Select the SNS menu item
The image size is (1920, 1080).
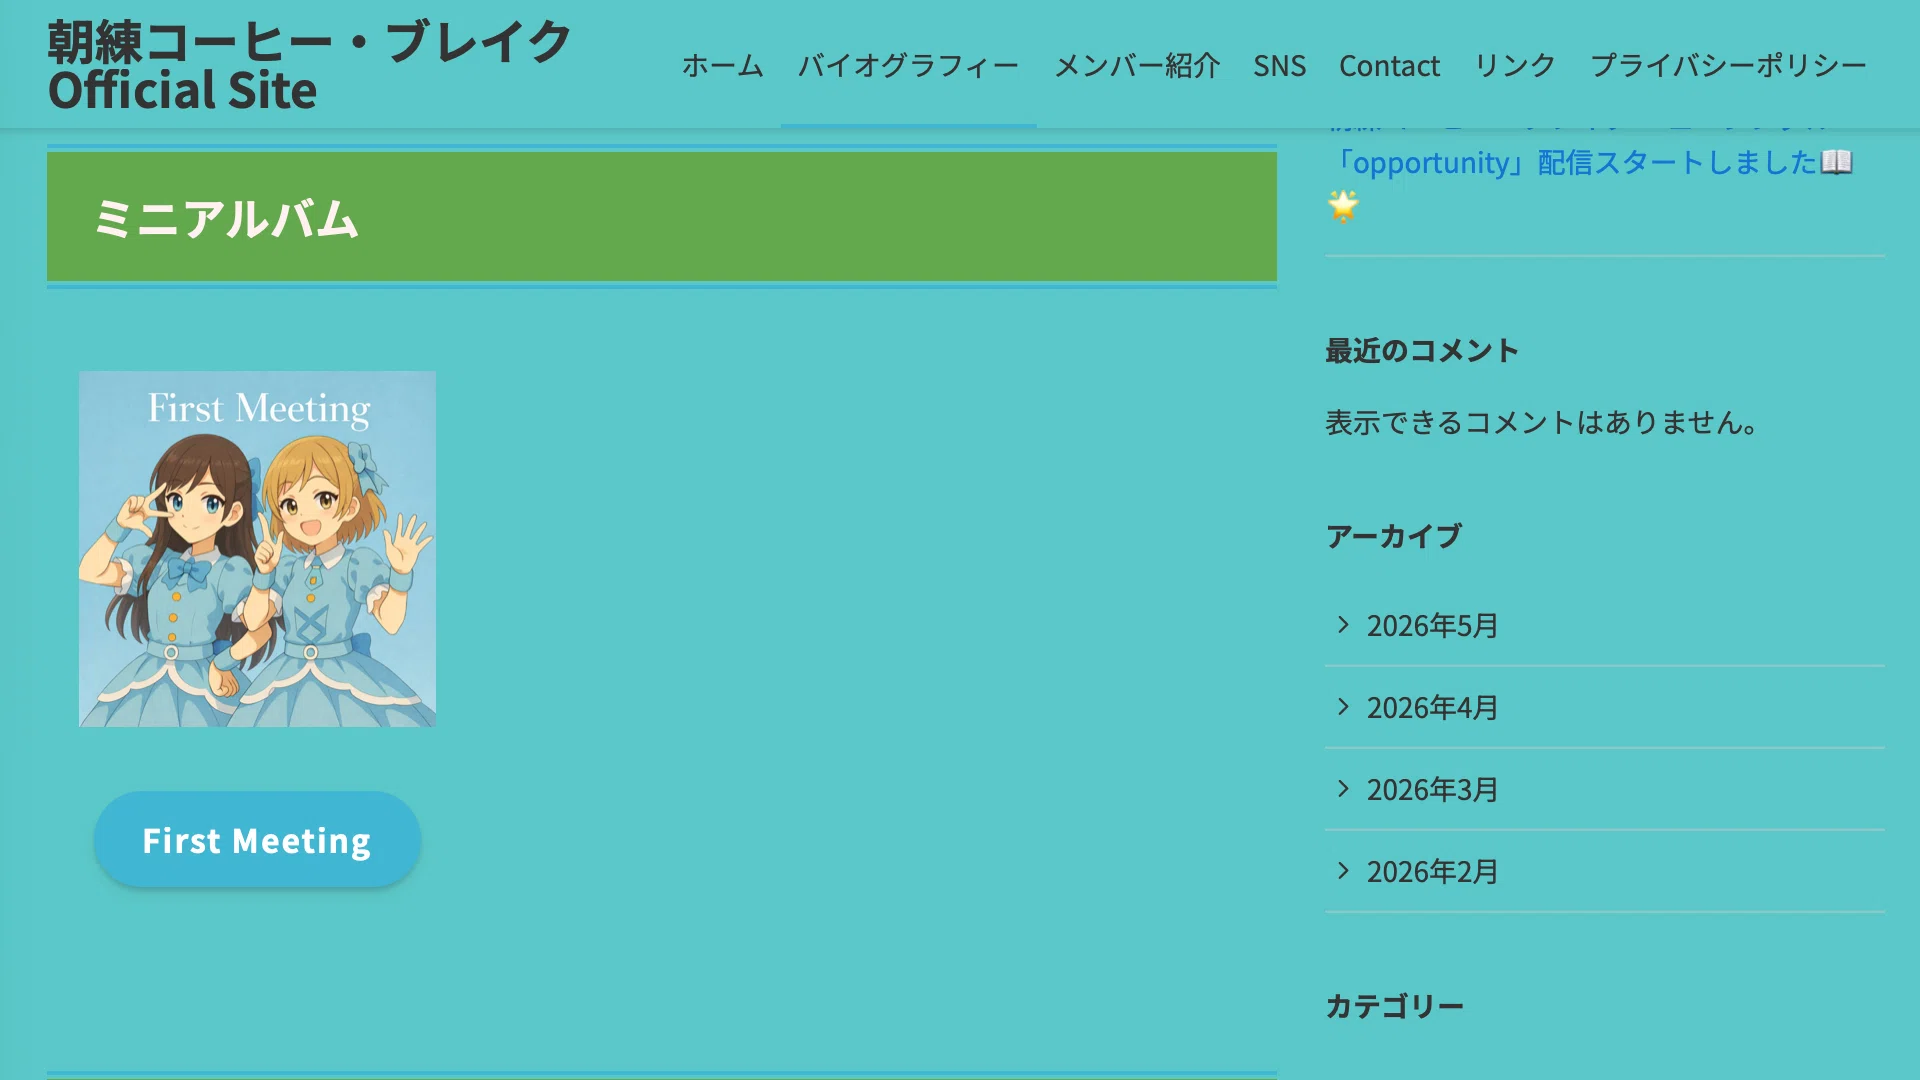point(1279,66)
